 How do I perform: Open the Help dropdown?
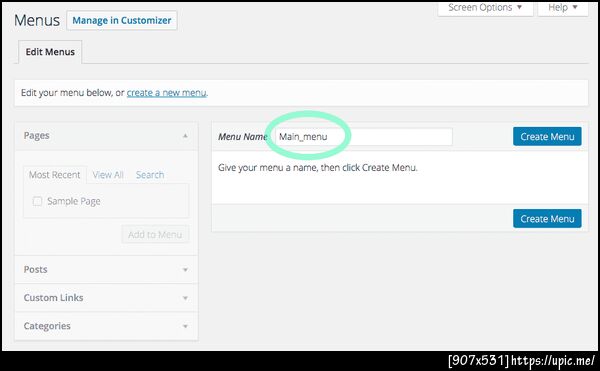tap(562, 8)
